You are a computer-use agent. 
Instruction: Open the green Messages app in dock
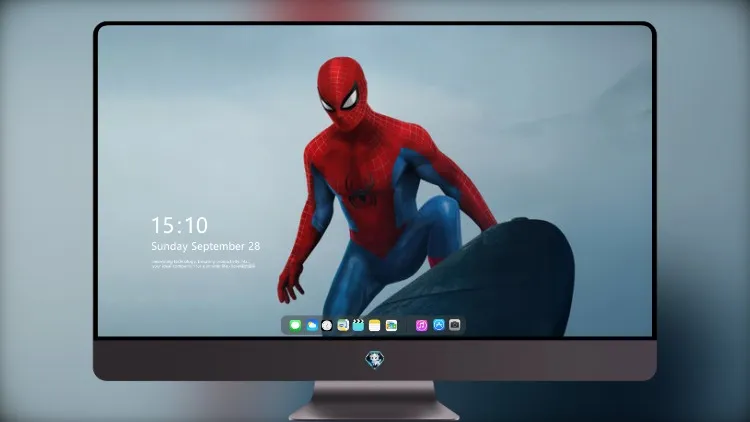point(295,325)
